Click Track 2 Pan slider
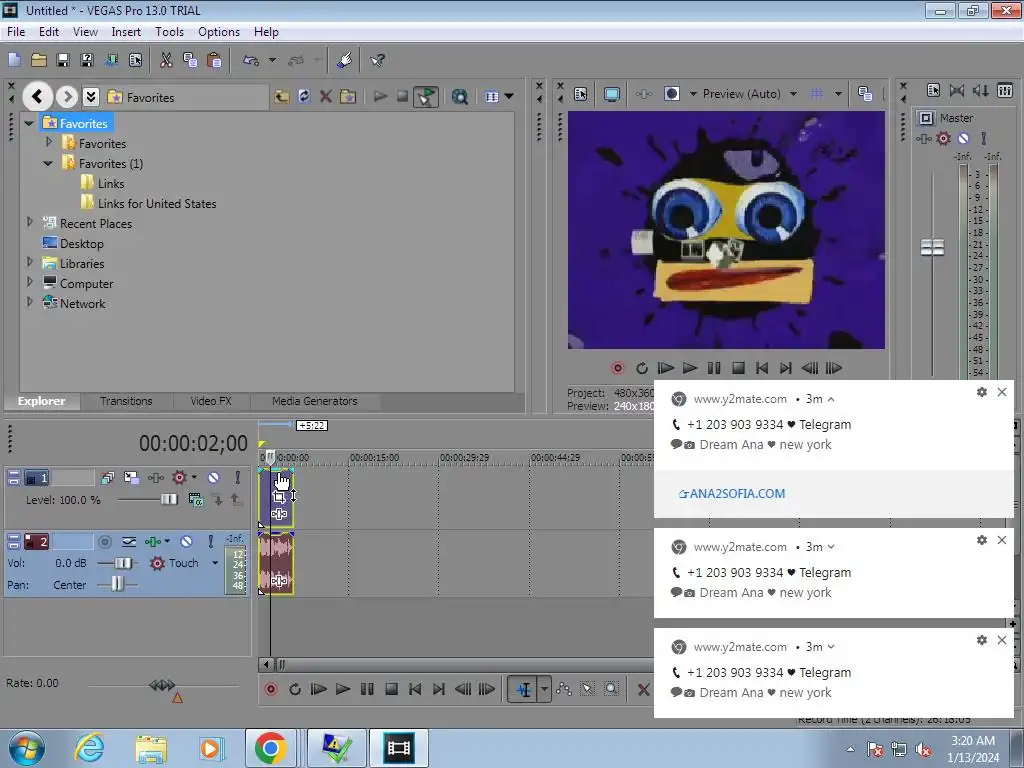The height and width of the screenshot is (768, 1024). pos(116,584)
